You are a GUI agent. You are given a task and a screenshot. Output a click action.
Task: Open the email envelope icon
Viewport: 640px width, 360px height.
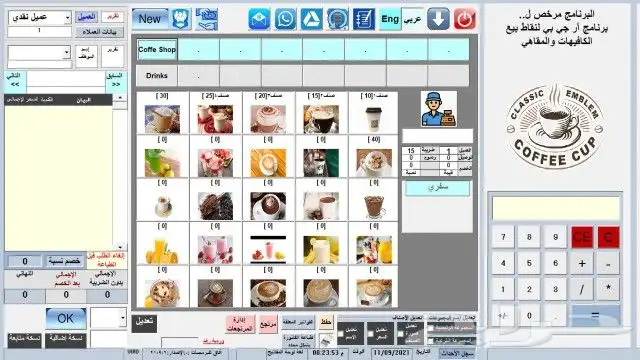click(x=259, y=19)
